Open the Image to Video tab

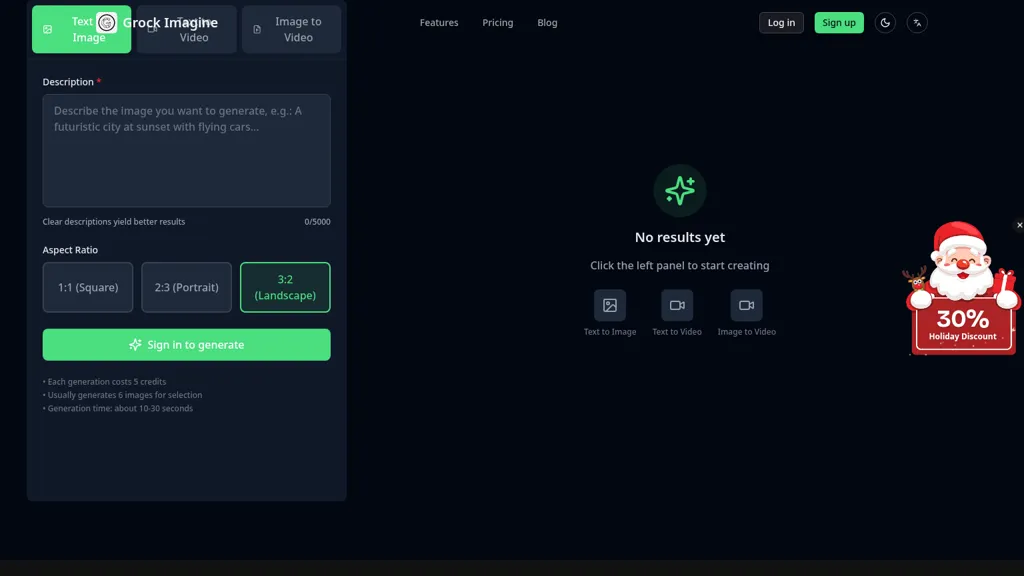click(x=291, y=29)
